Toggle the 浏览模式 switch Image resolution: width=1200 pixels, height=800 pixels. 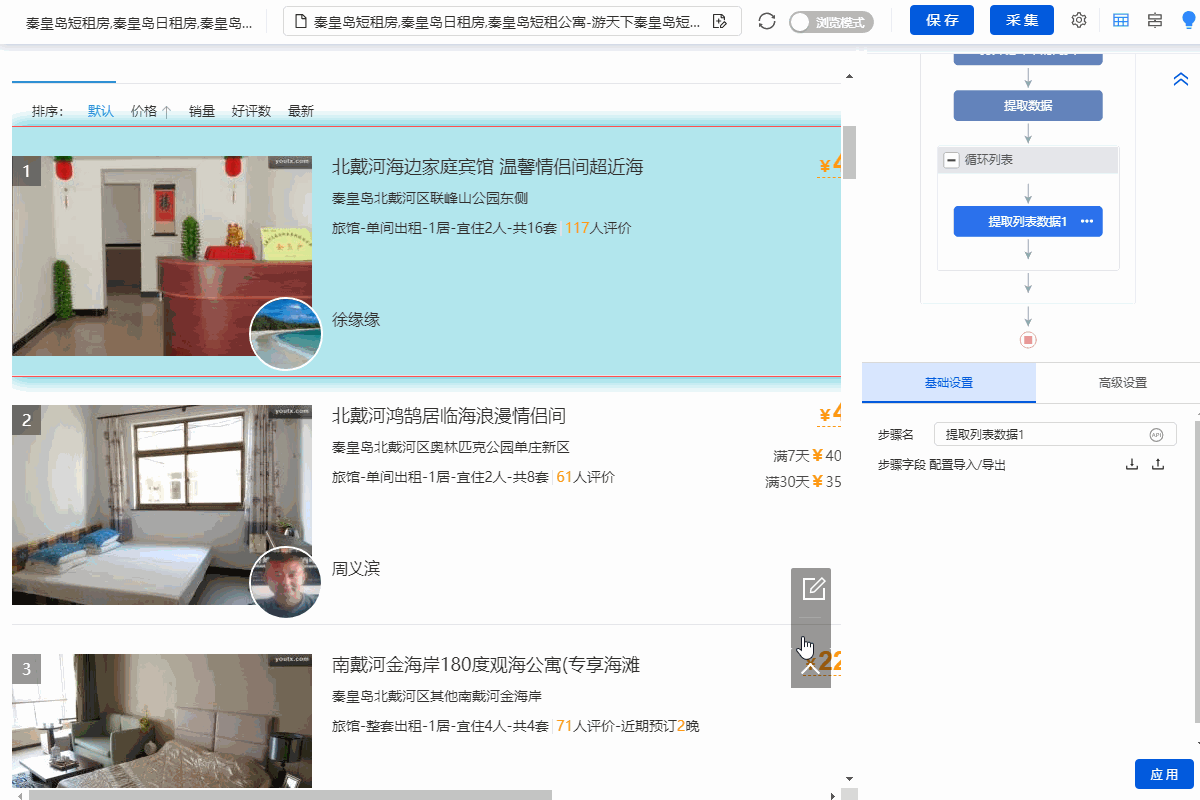831,21
